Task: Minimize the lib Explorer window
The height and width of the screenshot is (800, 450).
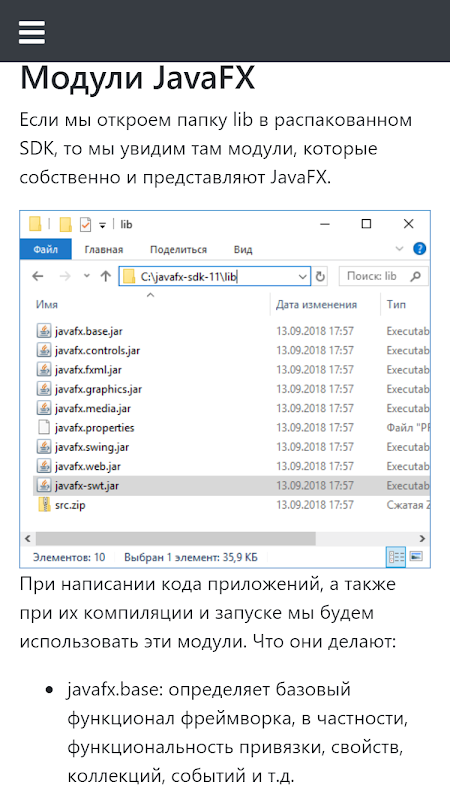Action: pos(324,223)
